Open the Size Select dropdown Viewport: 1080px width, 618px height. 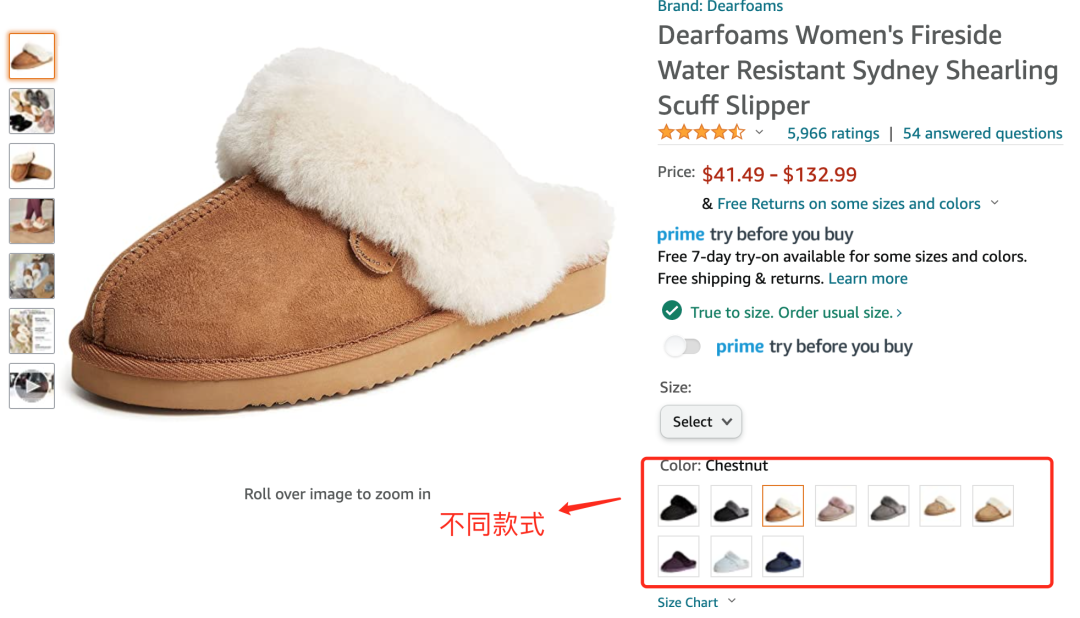click(x=700, y=422)
